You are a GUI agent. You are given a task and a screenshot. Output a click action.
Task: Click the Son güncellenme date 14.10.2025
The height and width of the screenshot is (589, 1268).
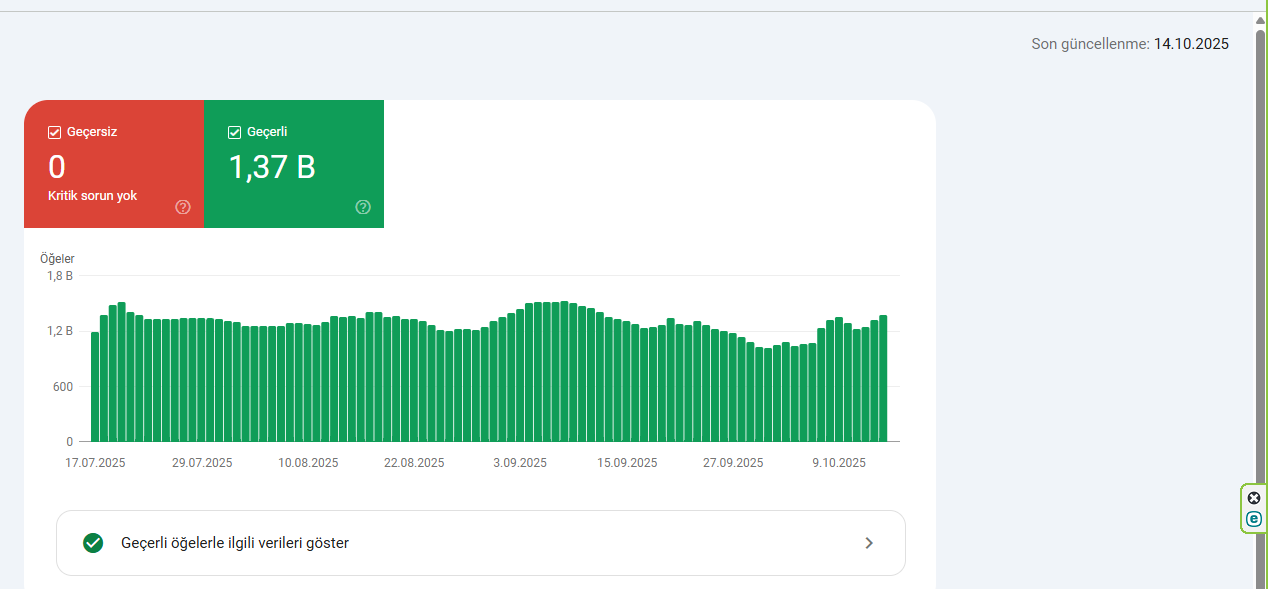(x=1191, y=44)
